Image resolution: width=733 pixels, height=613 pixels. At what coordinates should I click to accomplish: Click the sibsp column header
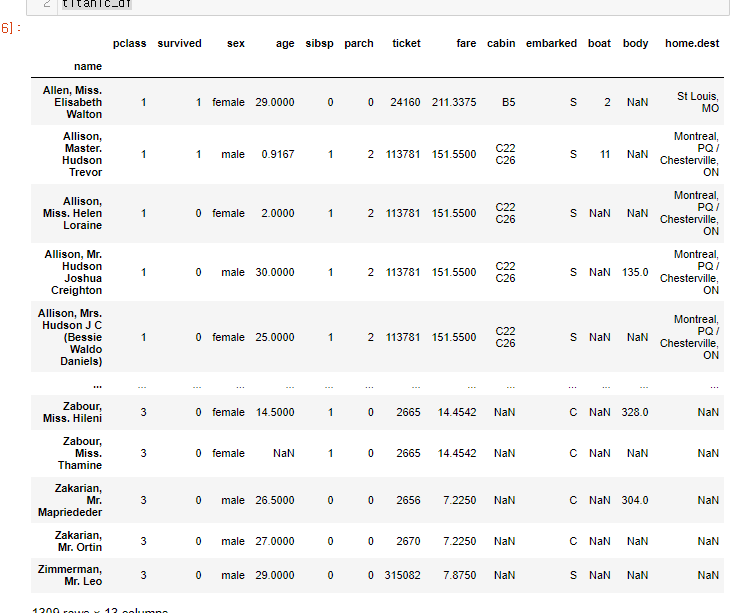coord(319,43)
